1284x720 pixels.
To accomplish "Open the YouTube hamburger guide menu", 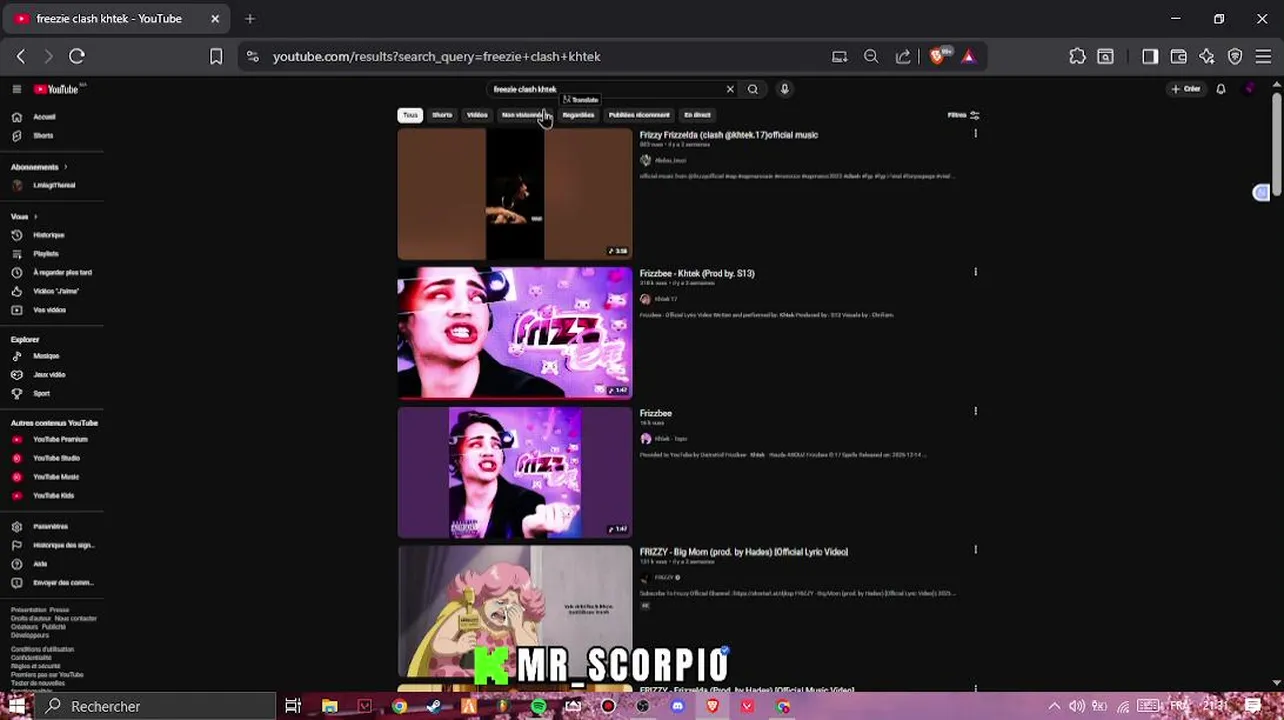I will [x=17, y=89].
